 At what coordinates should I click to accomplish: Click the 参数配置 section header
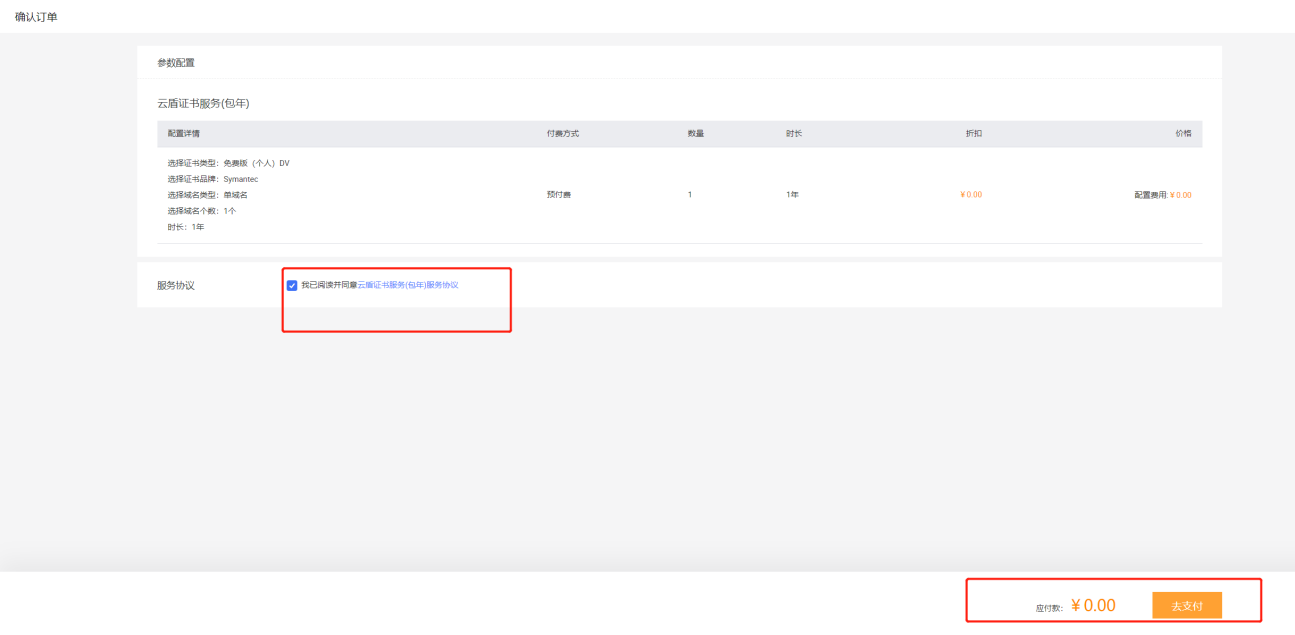(x=176, y=62)
